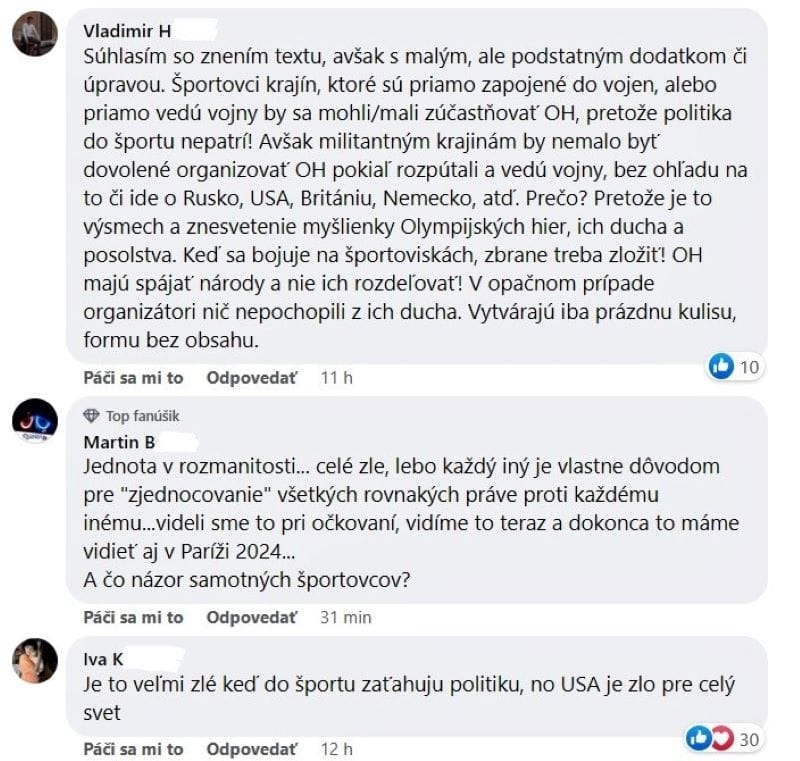Click the 12 h timestamp on Iva's comment
This screenshot has width=800, height=761.
click(337, 748)
